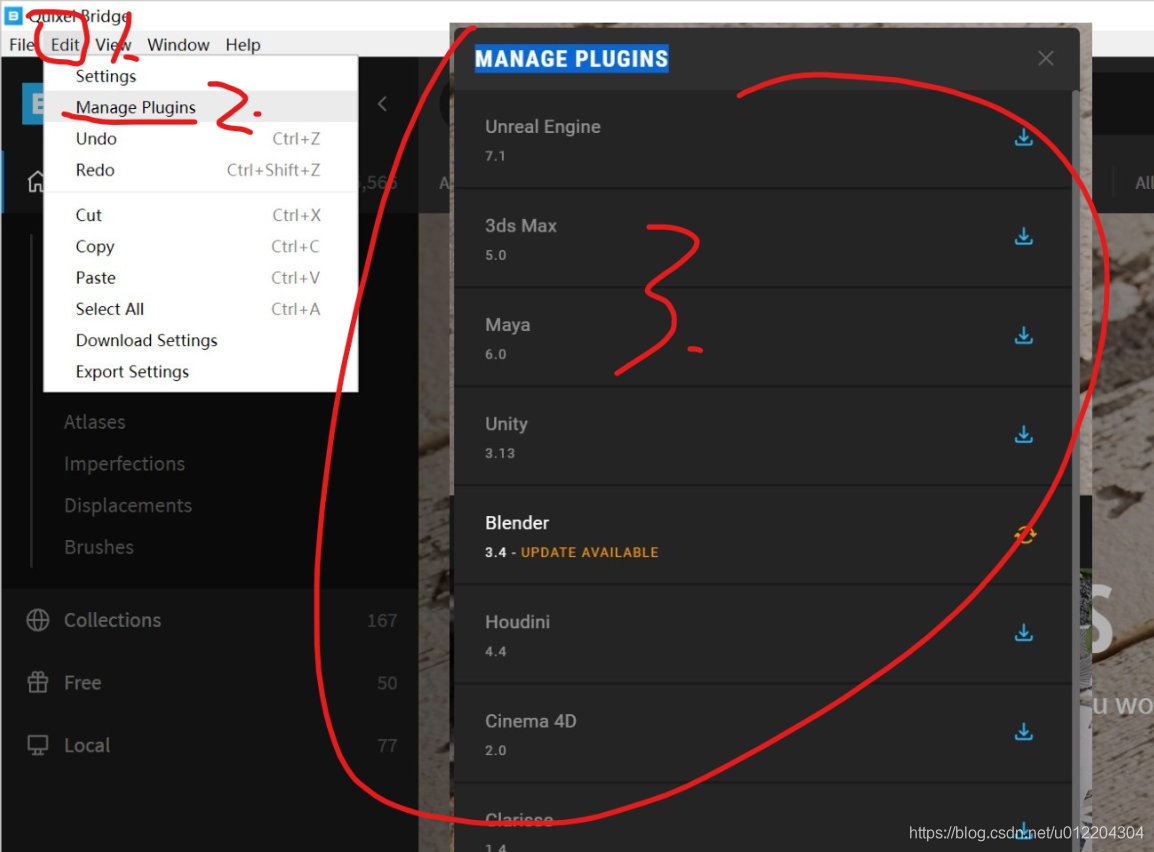Click the Free count 50
This screenshot has height=852, width=1154.
tap(387, 684)
